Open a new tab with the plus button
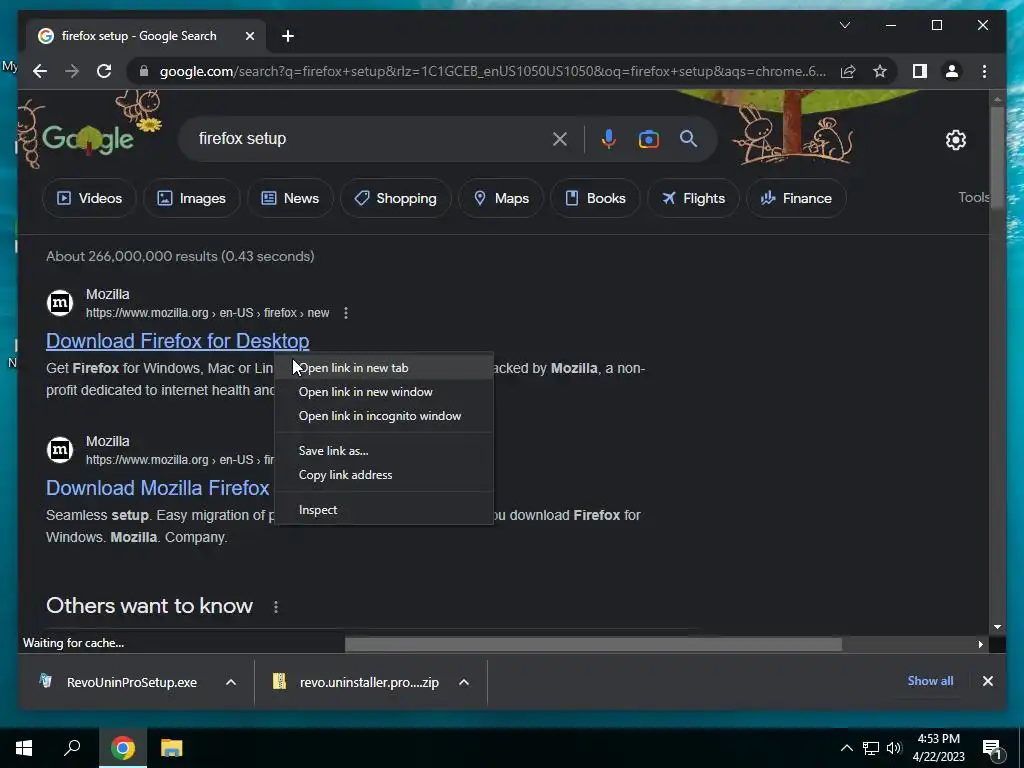This screenshot has height=768, width=1024. (288, 36)
